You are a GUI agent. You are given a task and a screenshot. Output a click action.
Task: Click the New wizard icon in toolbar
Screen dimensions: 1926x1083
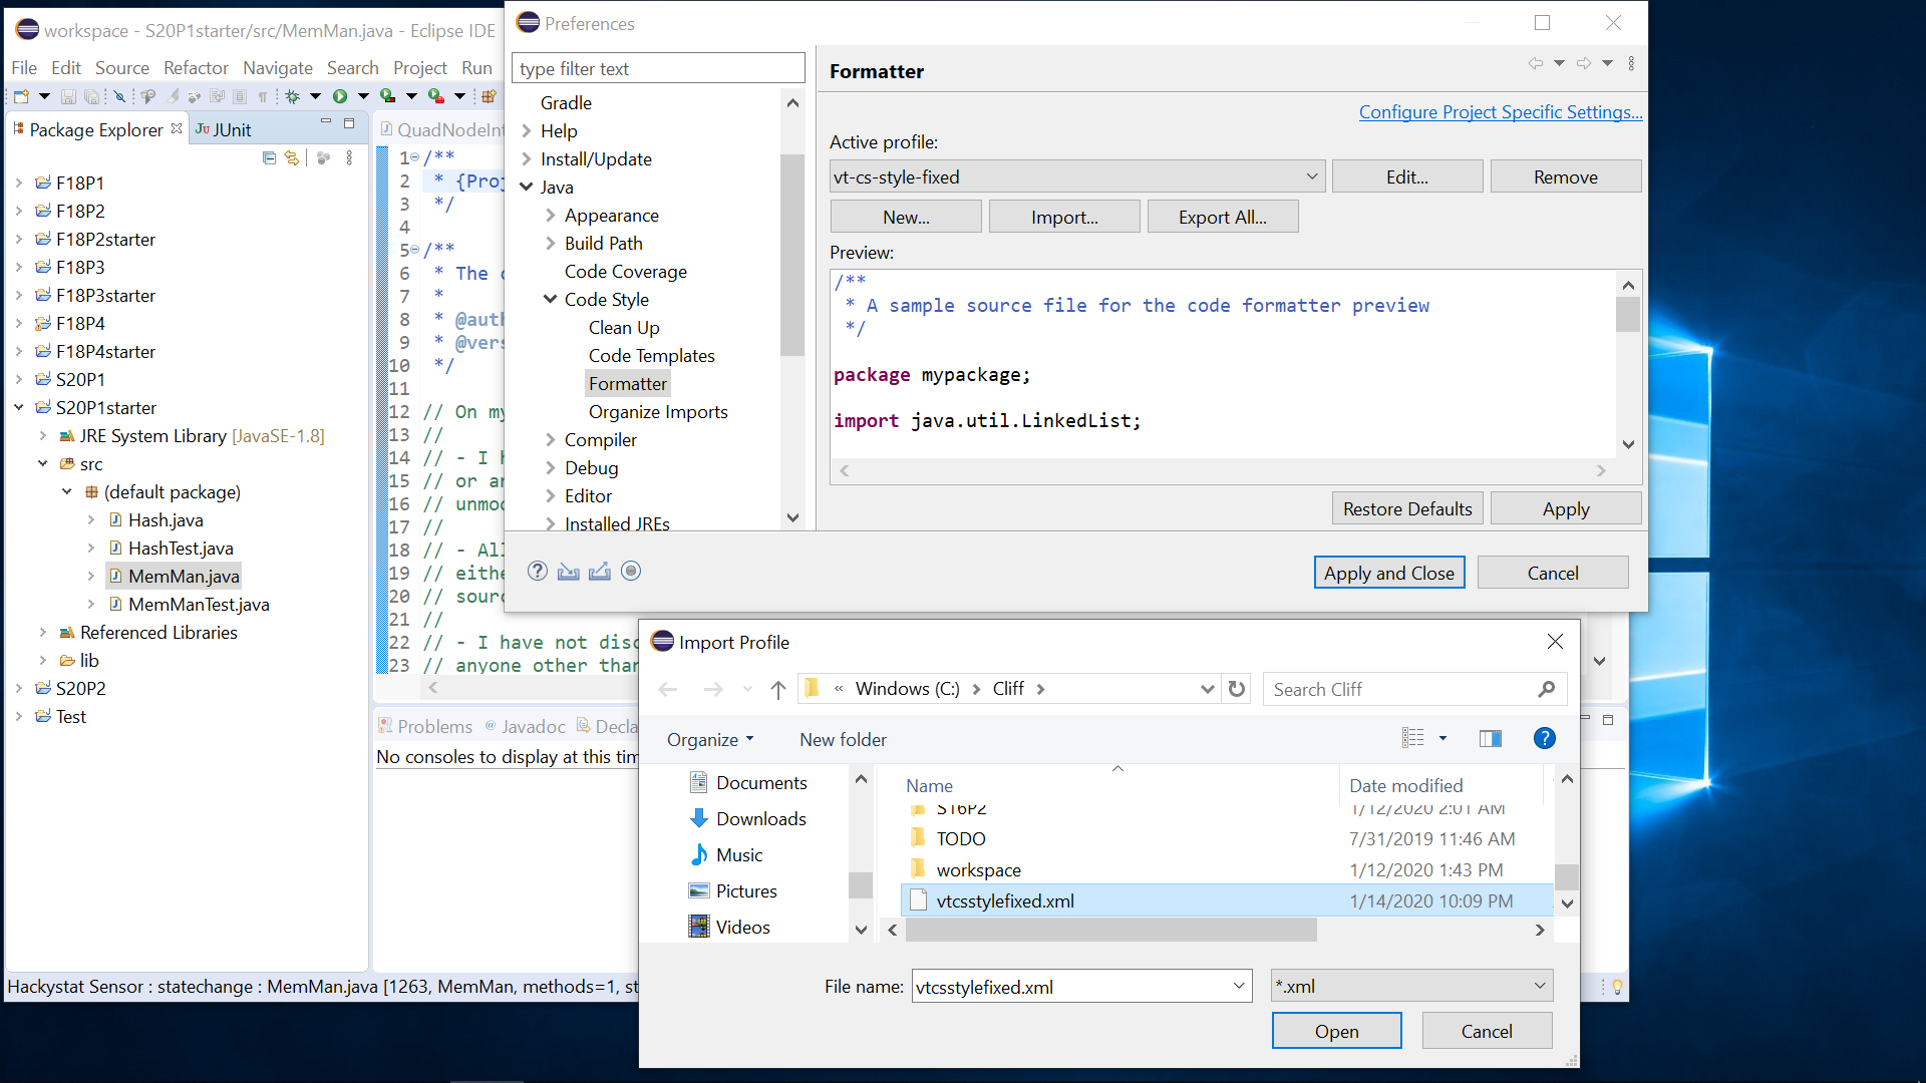[21, 96]
